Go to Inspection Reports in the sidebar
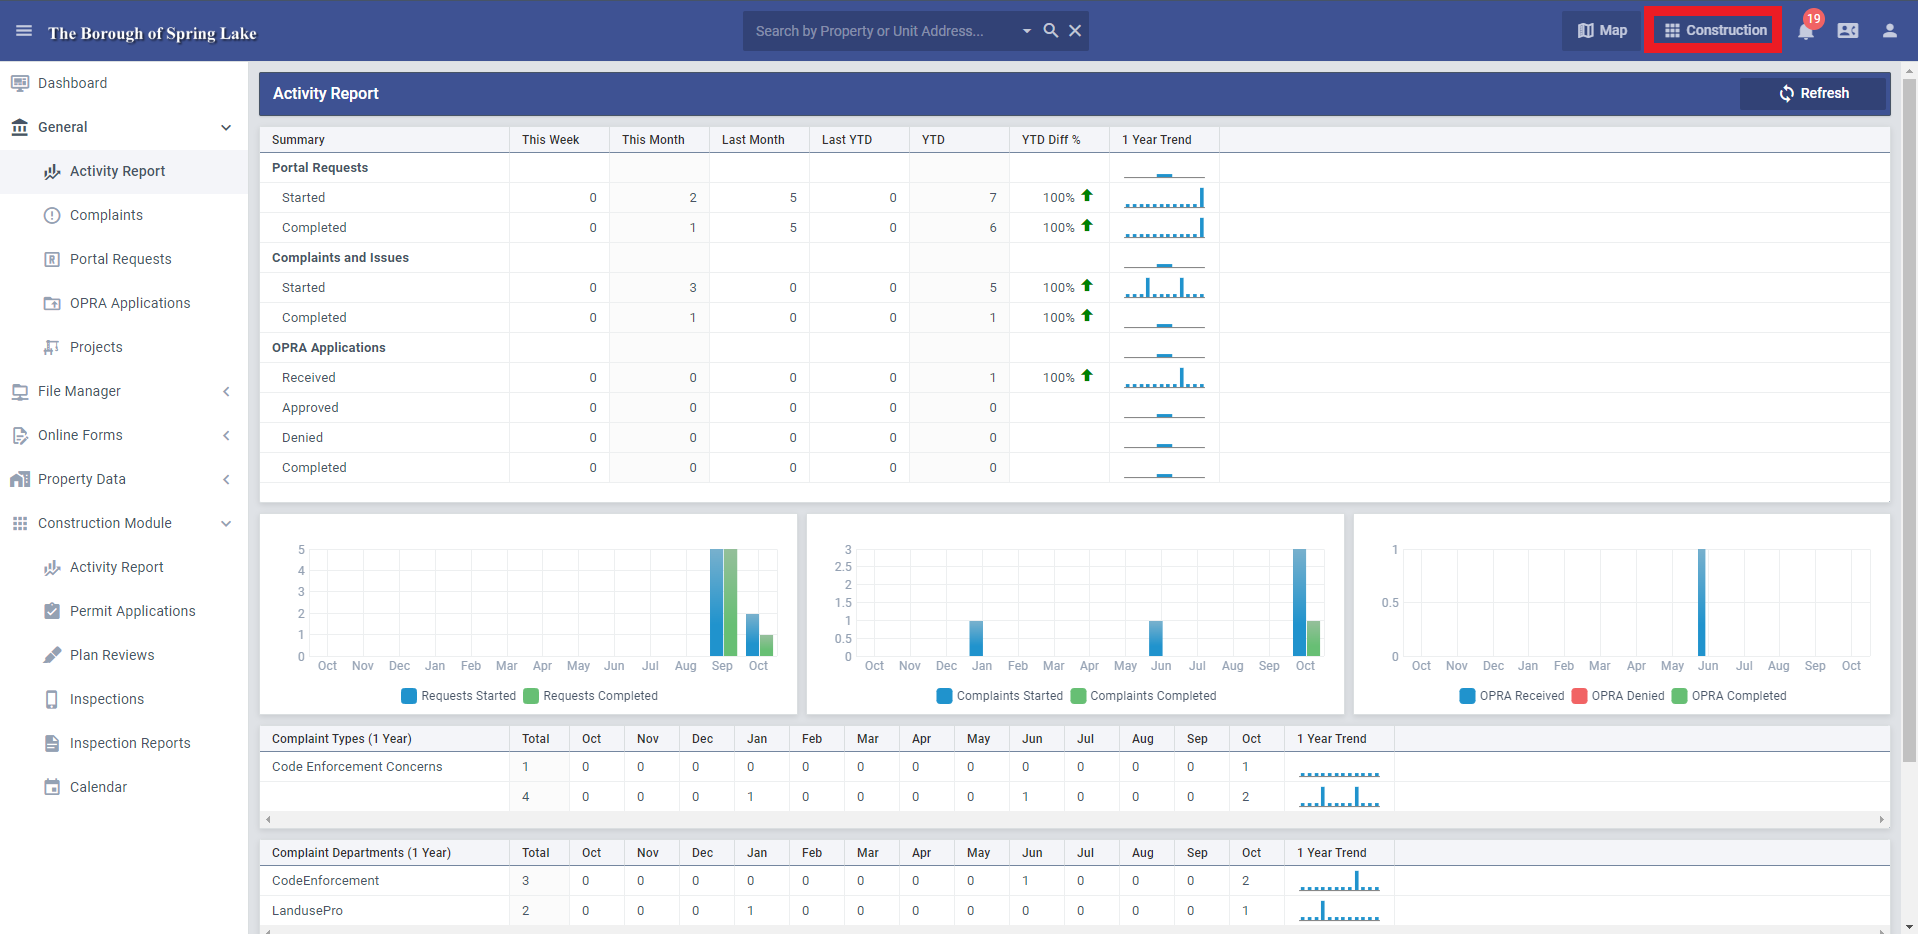1918x934 pixels. point(130,743)
